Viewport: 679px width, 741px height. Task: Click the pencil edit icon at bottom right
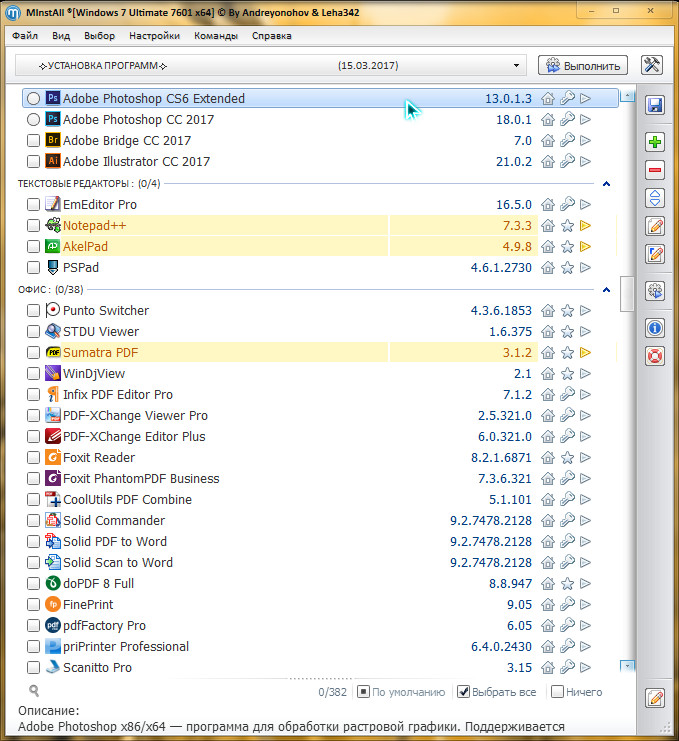tap(655, 698)
